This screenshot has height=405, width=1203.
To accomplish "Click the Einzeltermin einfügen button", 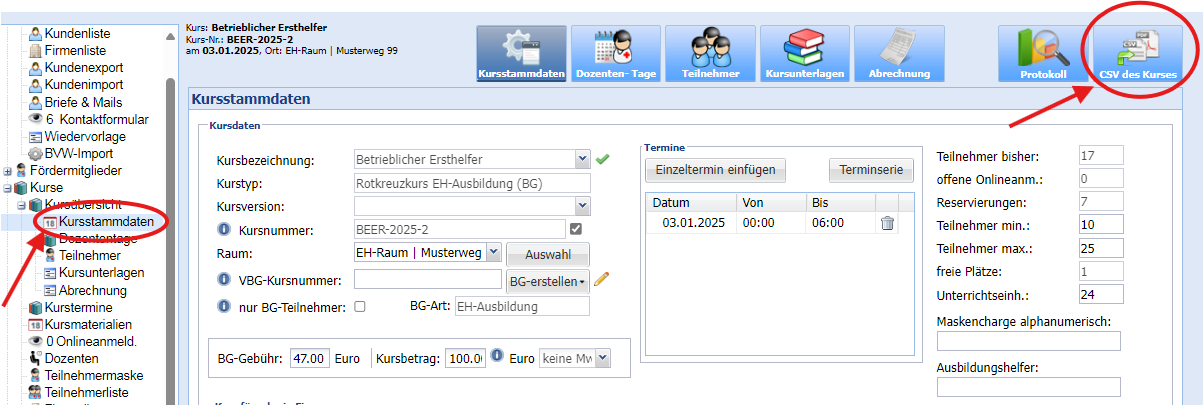I will pos(715,169).
